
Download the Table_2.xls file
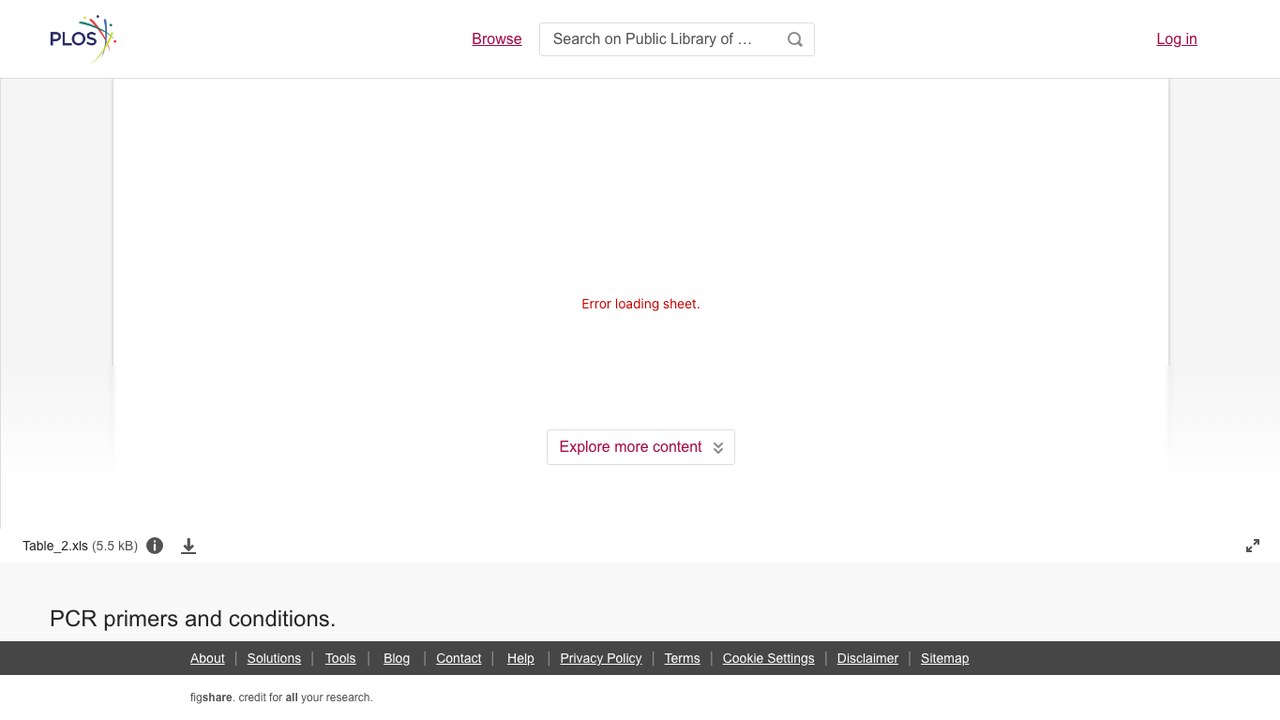[x=188, y=546]
